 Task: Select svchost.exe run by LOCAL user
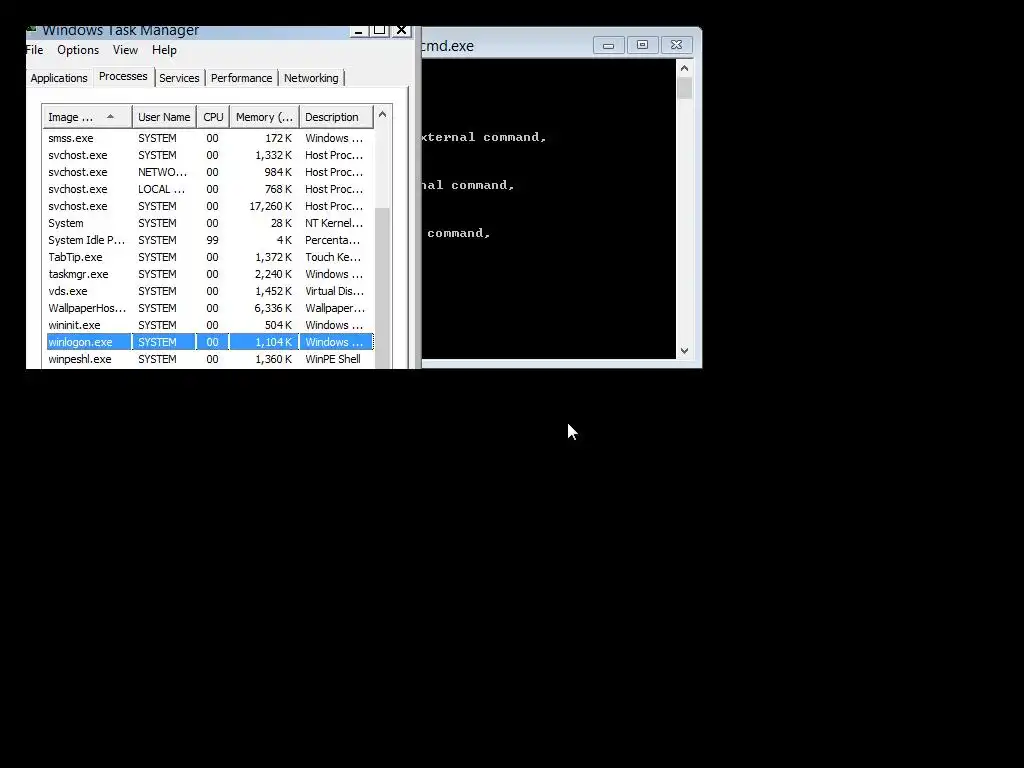pyautogui.click(x=209, y=189)
